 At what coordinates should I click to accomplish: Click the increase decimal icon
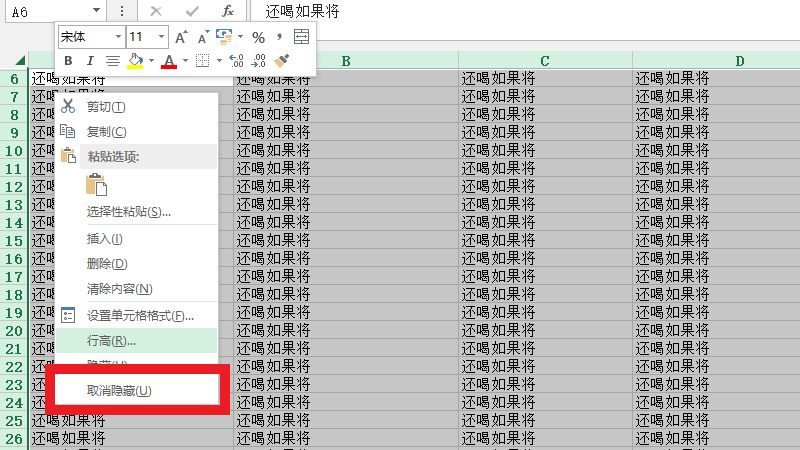click(236, 61)
